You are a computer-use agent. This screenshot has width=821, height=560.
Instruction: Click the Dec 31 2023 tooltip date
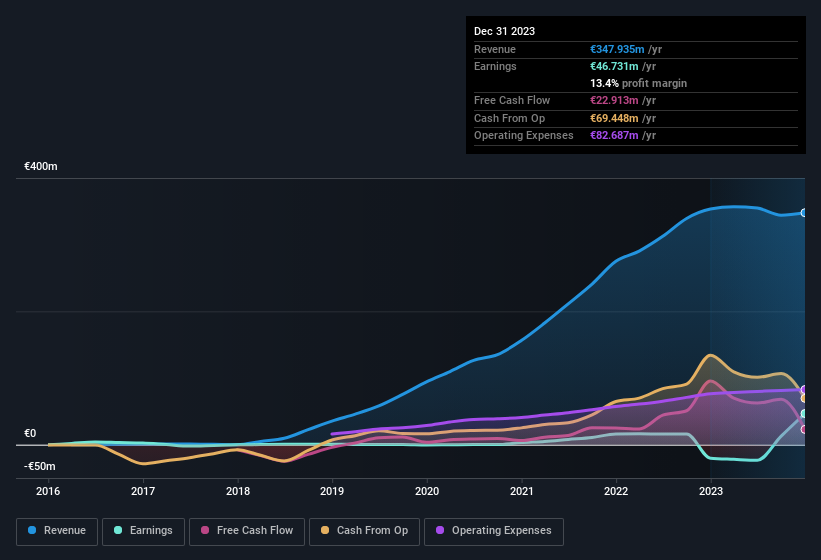tap(504, 31)
